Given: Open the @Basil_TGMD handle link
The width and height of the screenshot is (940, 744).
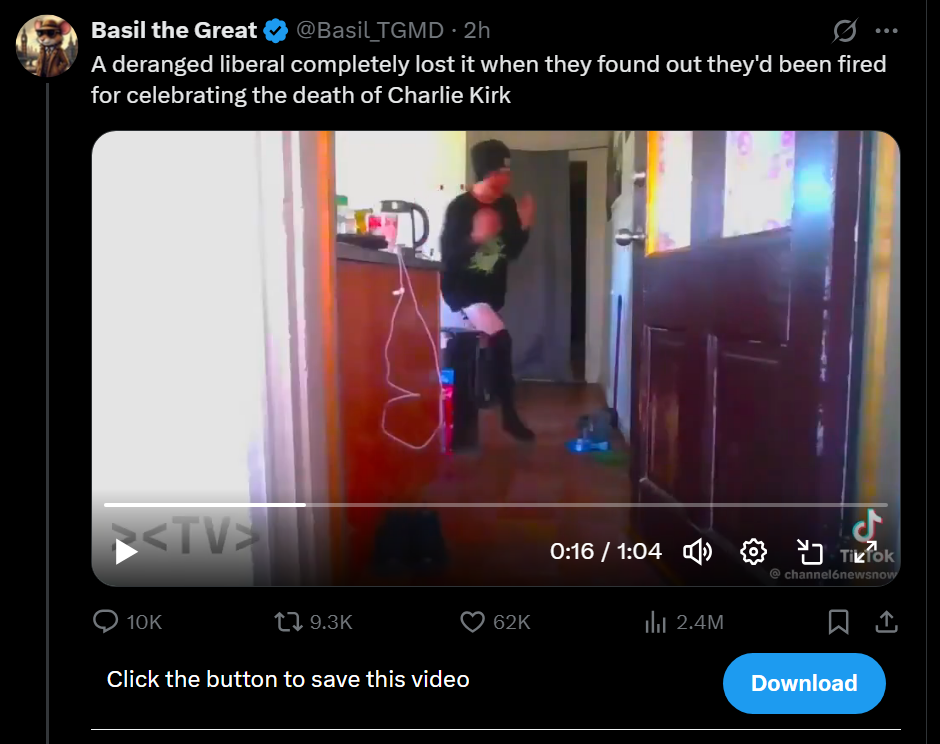Looking at the screenshot, I should [x=370, y=30].
